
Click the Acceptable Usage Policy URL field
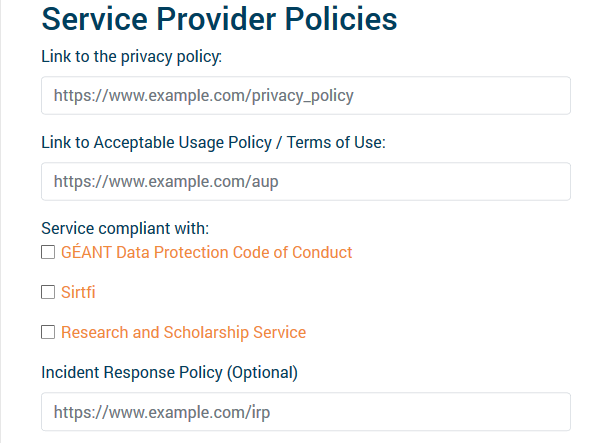305,182
